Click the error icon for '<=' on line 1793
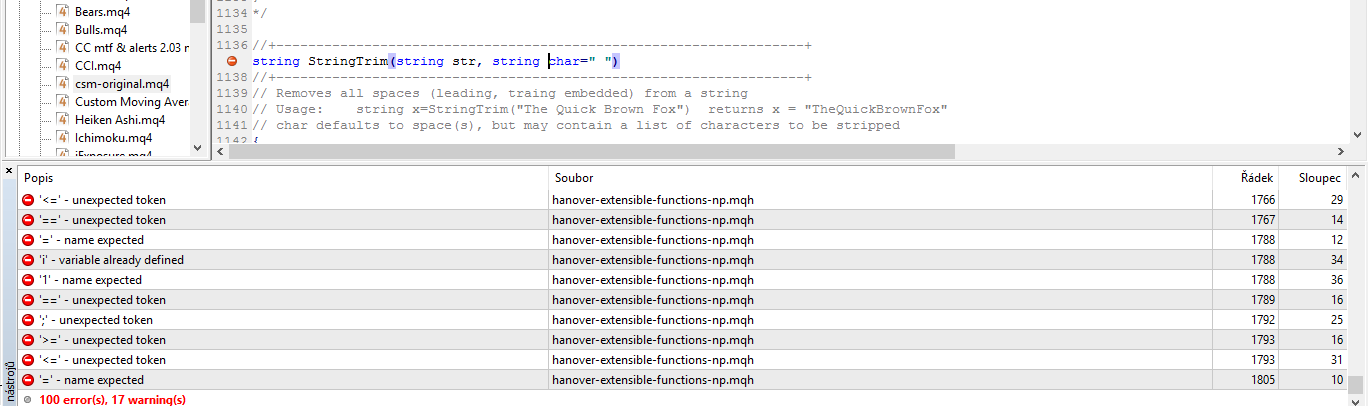1368x406 pixels. 28,359
